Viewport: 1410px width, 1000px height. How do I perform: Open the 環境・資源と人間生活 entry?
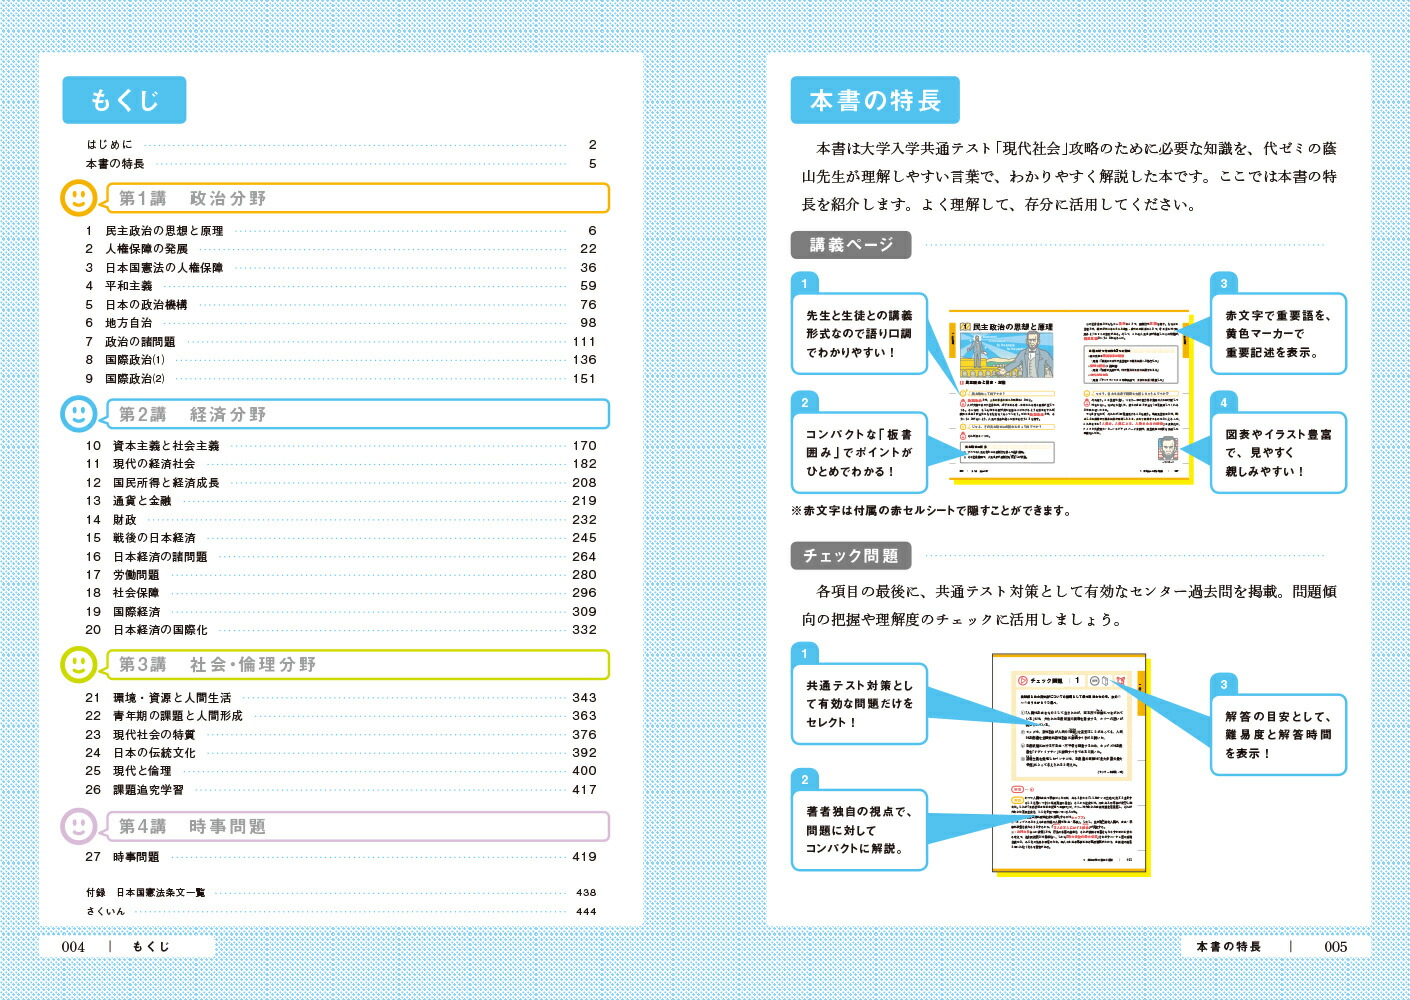coord(341,698)
